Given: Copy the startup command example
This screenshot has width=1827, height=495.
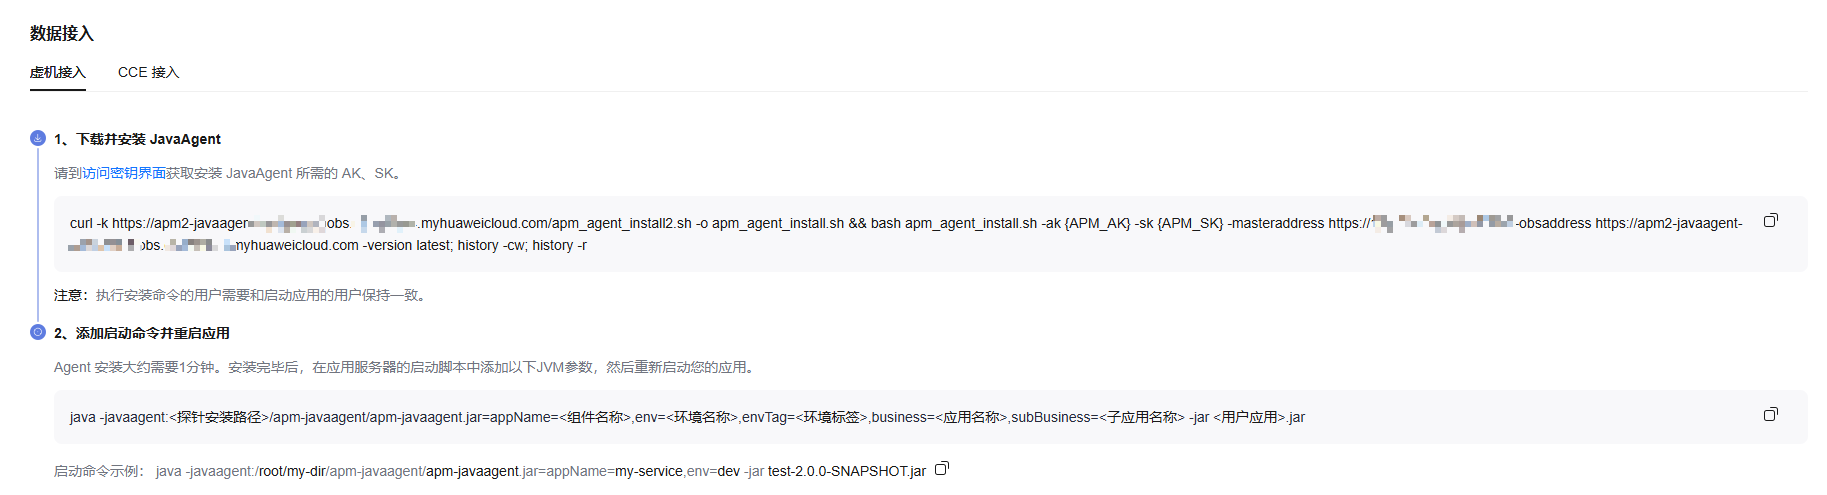Looking at the screenshot, I should pyautogui.click(x=941, y=469).
